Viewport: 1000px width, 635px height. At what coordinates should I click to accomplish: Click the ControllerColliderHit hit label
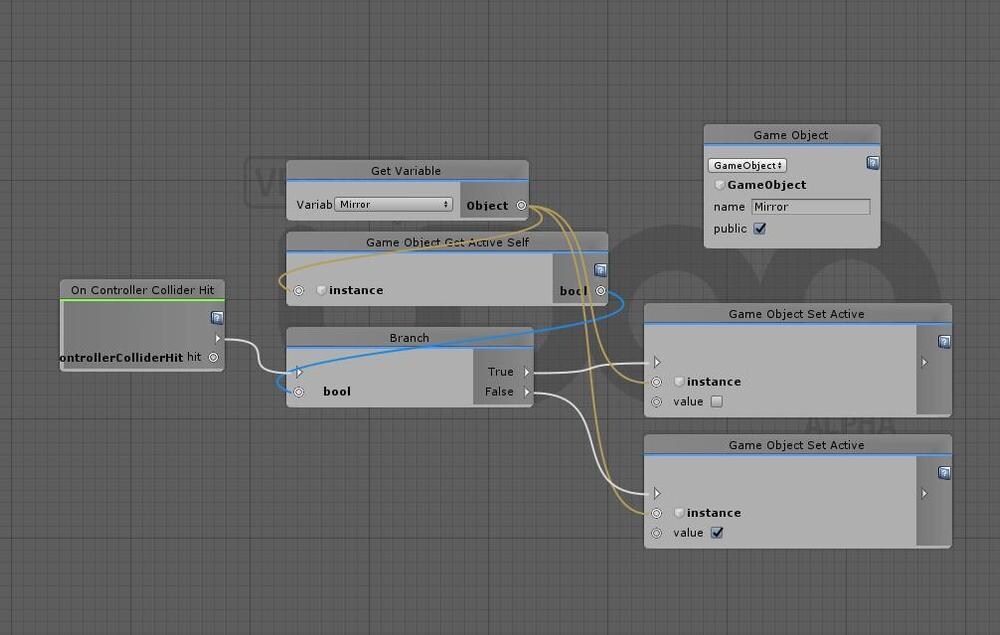(x=131, y=358)
